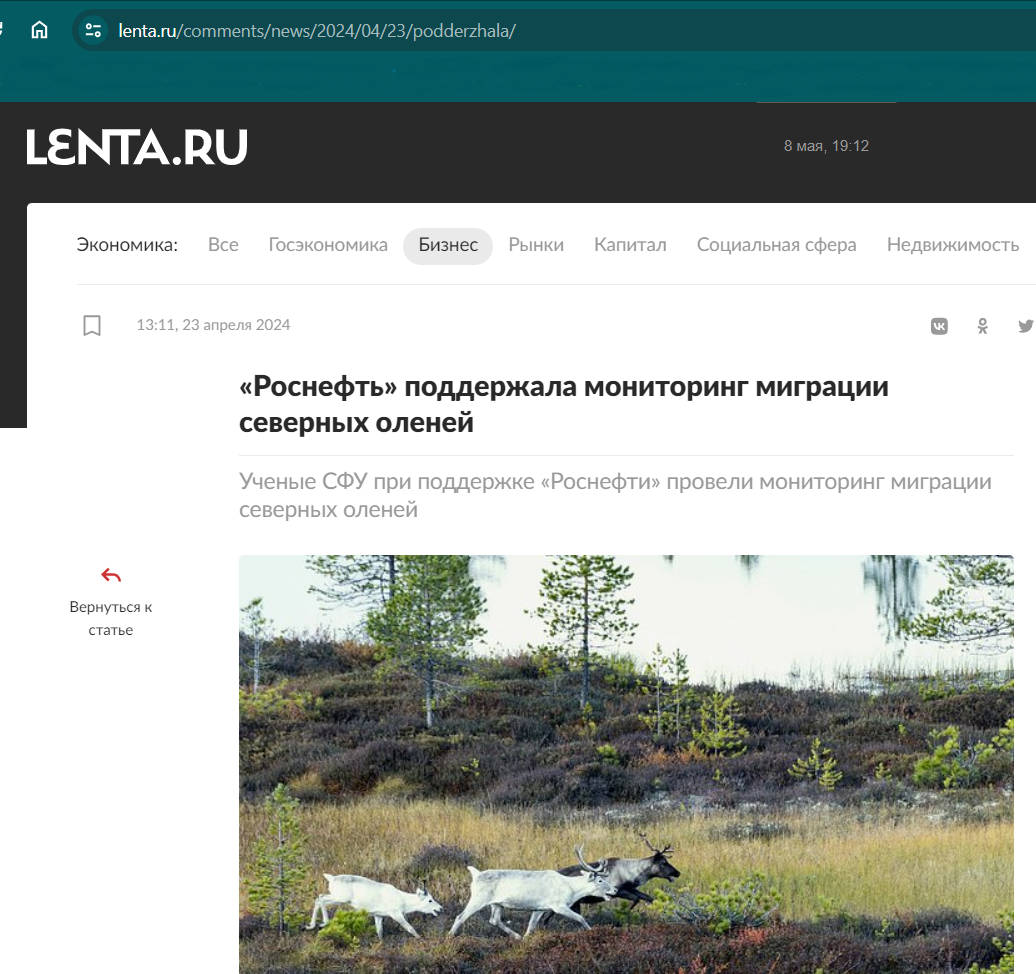
Task: Share article on VK
Action: pos(939,326)
